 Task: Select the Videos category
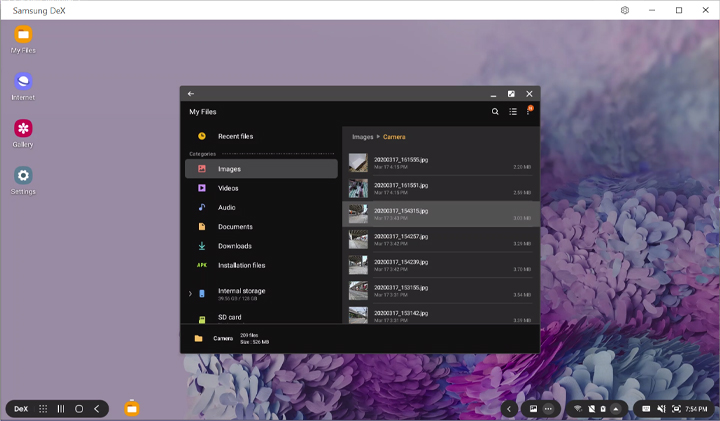[261, 188]
